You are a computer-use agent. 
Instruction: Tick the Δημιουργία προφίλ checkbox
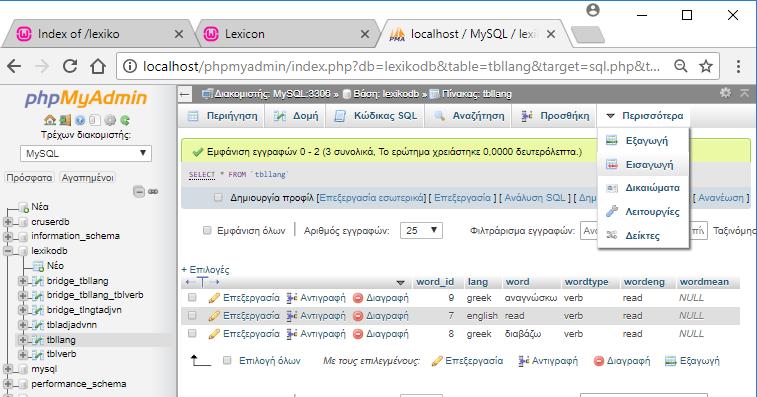[x=218, y=197]
